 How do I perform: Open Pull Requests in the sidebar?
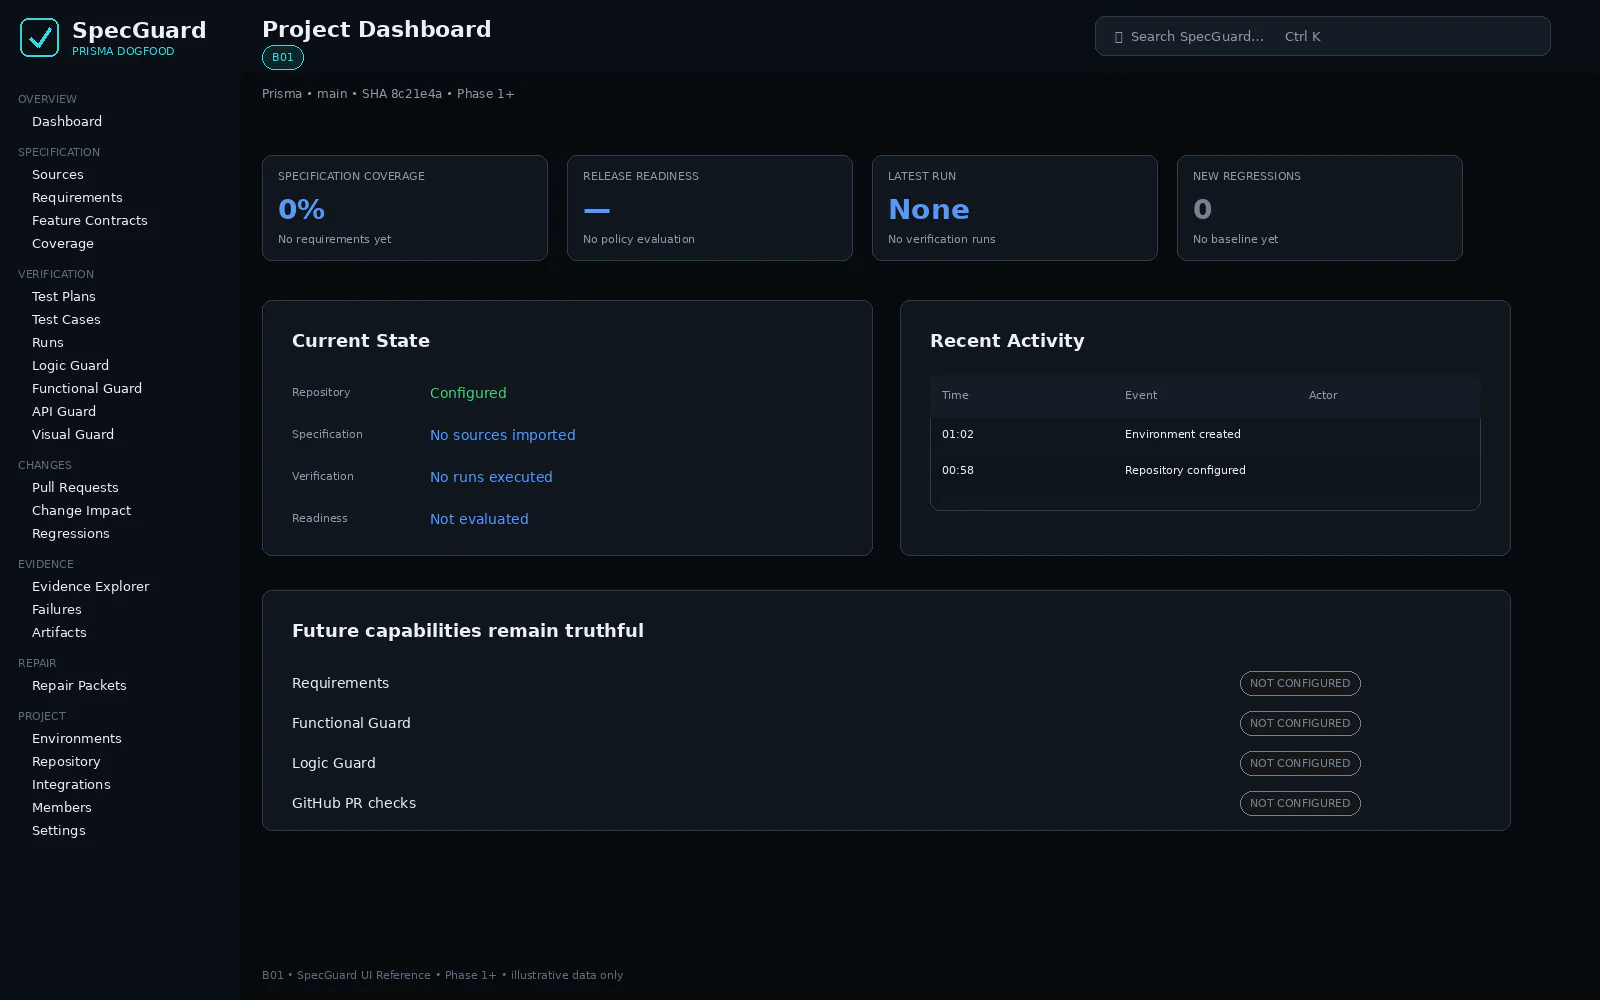(x=75, y=488)
